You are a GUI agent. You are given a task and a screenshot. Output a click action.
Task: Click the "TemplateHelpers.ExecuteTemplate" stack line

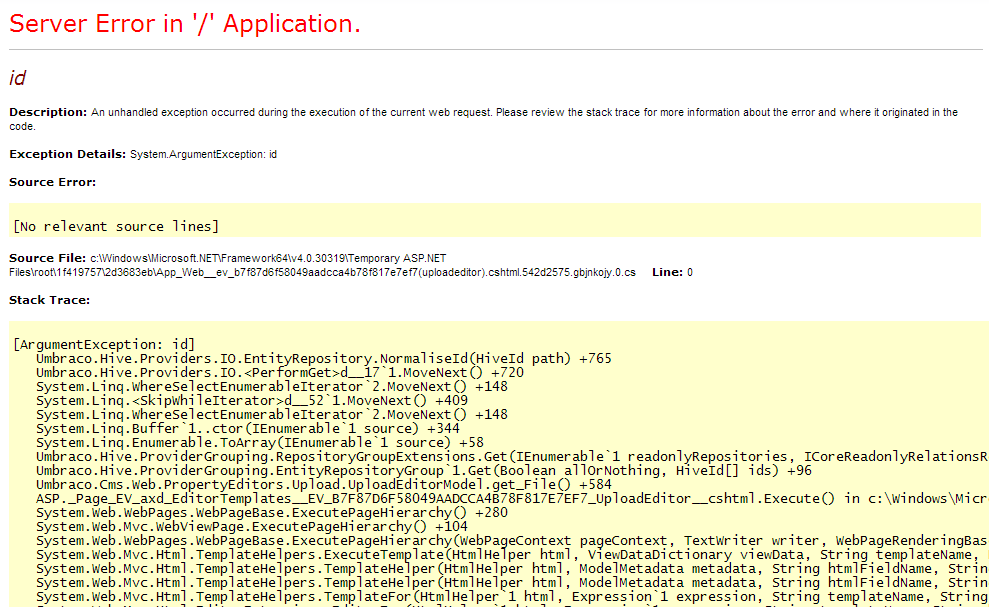512,555
